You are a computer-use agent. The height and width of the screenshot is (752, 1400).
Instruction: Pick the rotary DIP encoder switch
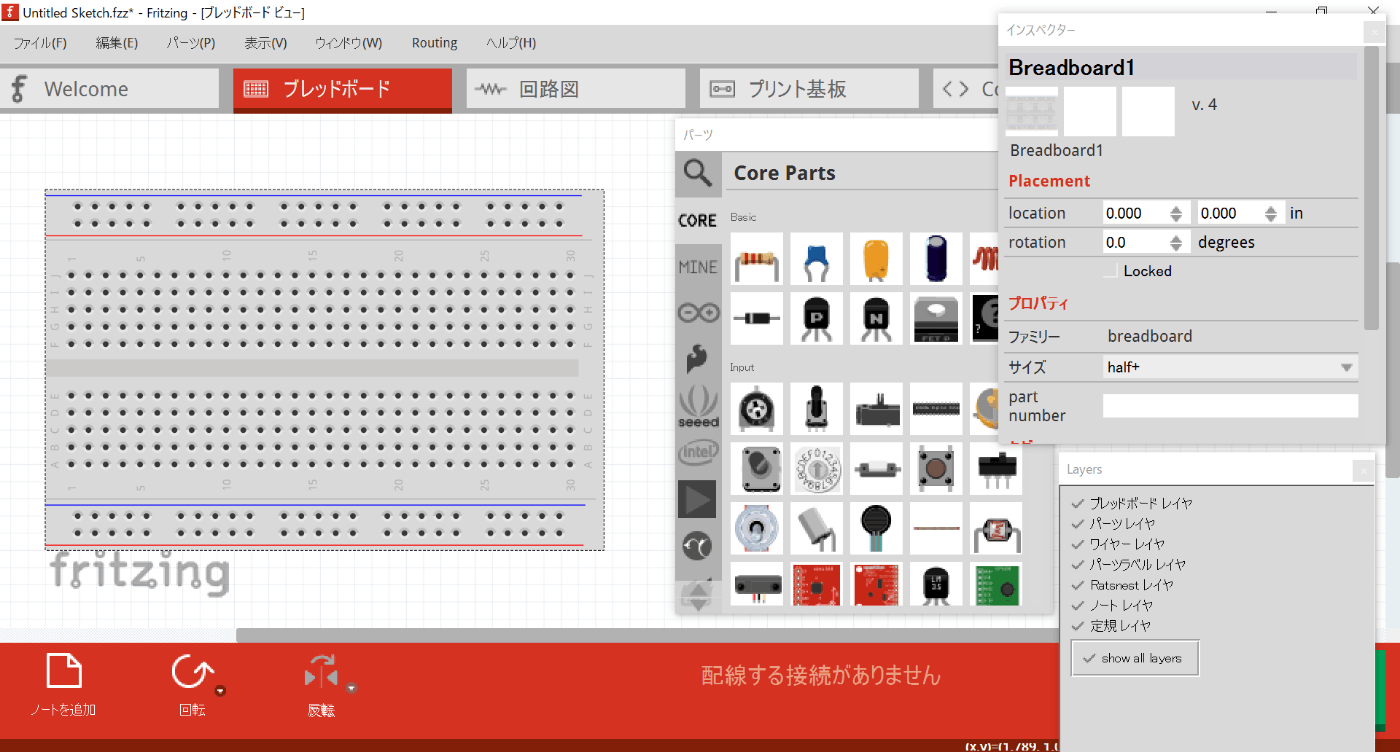point(817,468)
